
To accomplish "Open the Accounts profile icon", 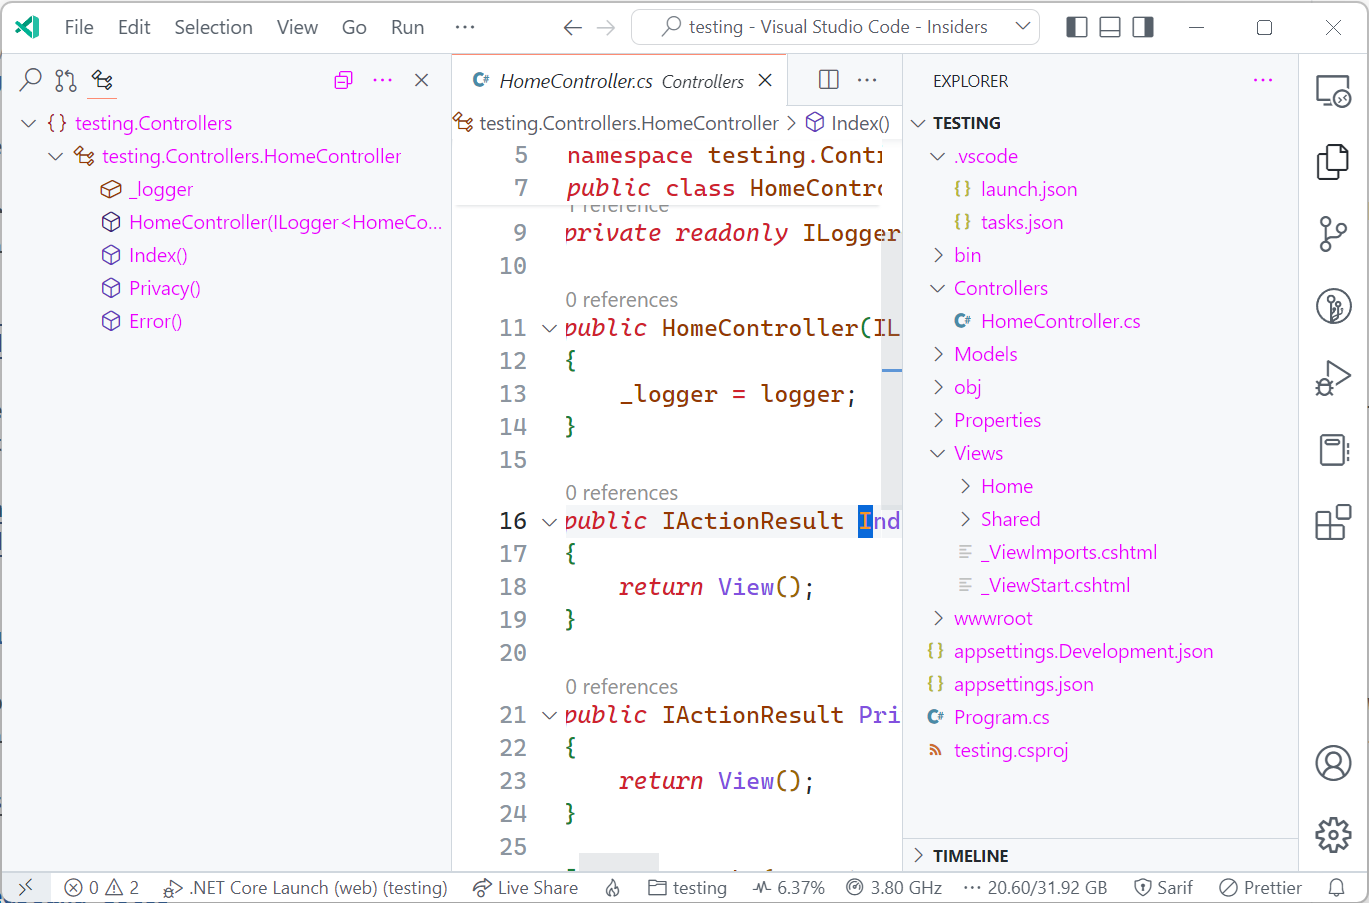I will pyautogui.click(x=1333, y=763).
